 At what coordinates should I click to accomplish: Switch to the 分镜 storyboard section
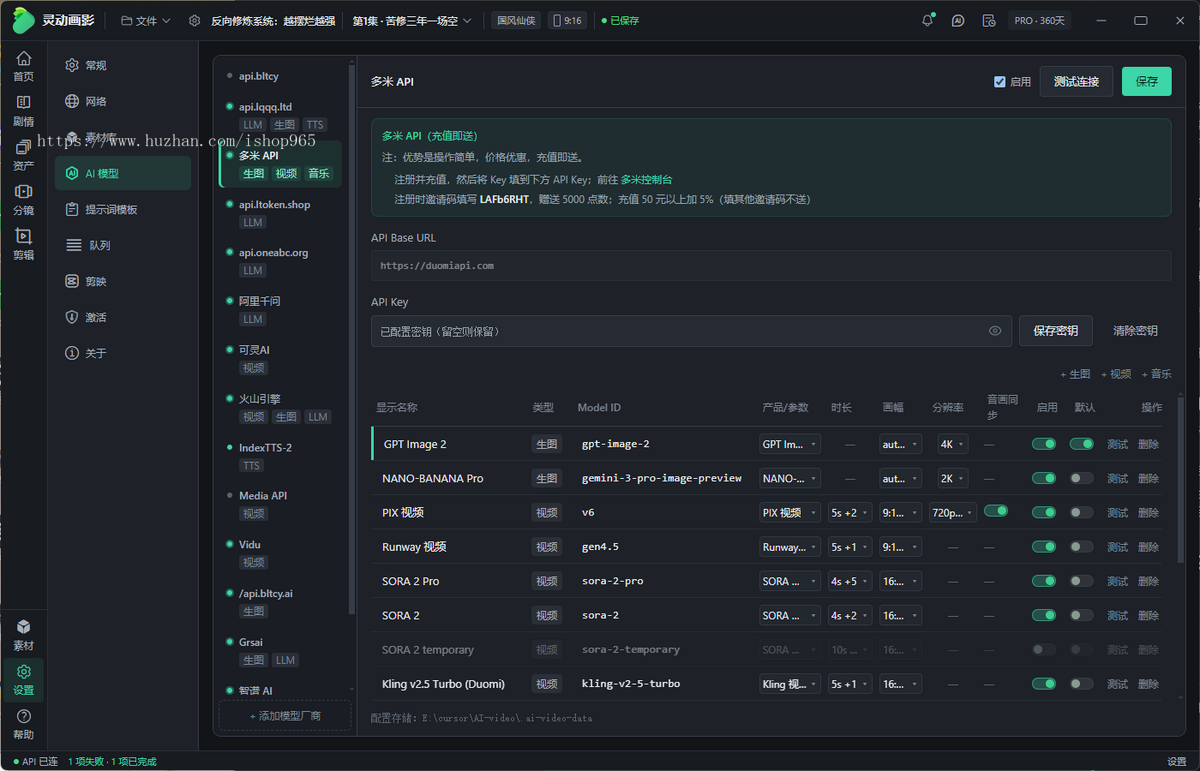(x=23, y=200)
